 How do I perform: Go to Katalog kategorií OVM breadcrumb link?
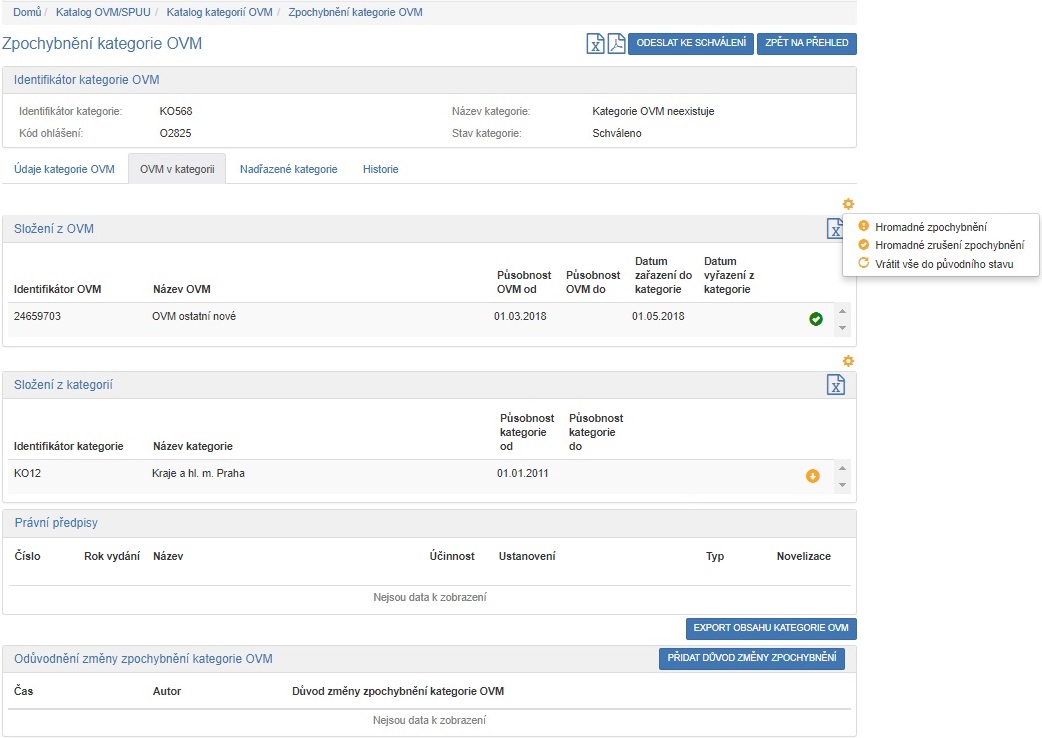click(218, 12)
